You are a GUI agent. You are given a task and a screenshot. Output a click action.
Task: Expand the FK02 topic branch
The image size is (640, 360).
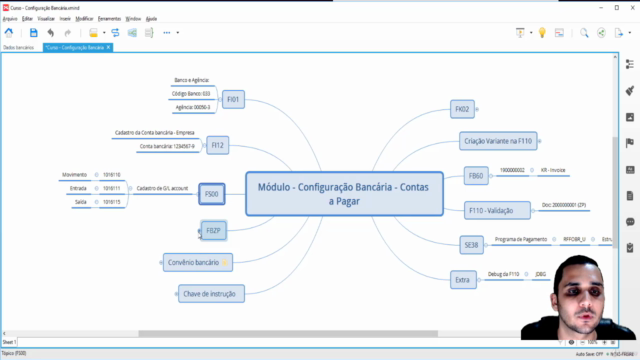pos(477,109)
